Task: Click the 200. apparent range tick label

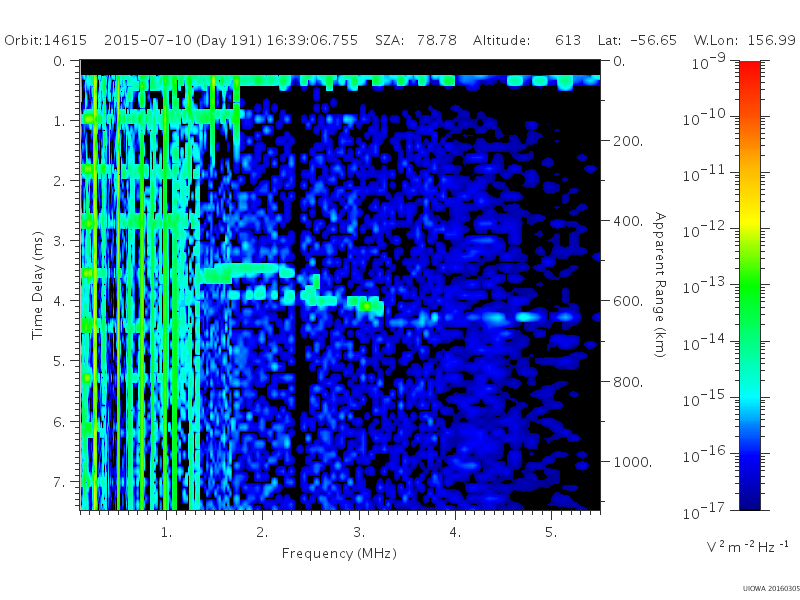Action: [x=628, y=141]
